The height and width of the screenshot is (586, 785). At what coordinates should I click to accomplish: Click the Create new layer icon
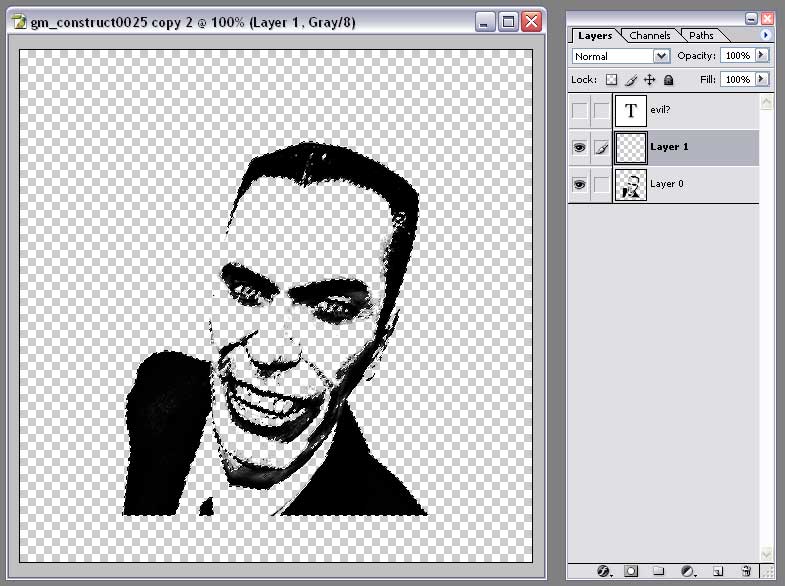click(717, 571)
